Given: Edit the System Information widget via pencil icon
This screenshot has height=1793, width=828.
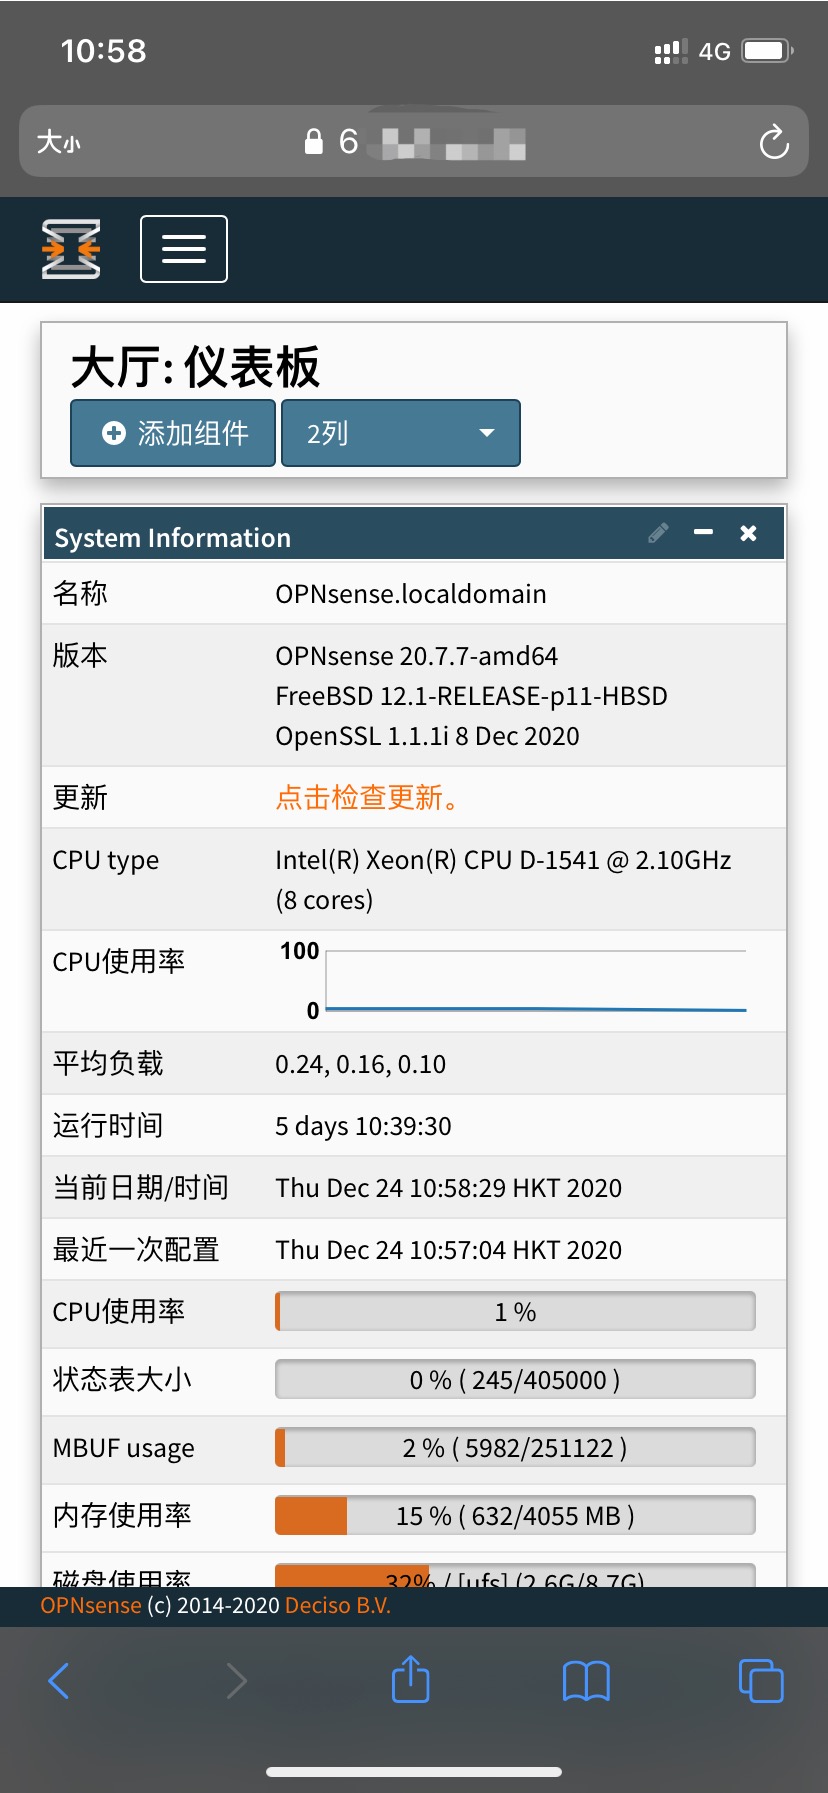Looking at the screenshot, I should click(658, 533).
